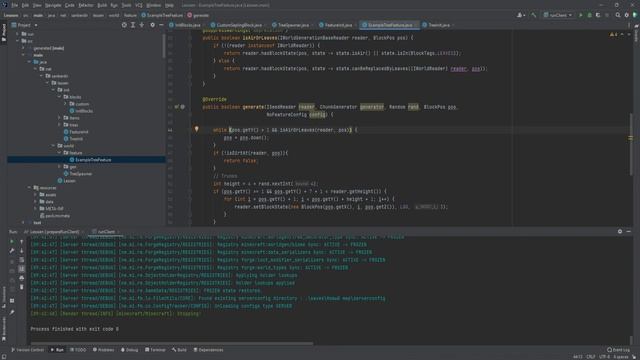This screenshot has width=640, height=360.
Task: Click the override gutter icon beside generate method
Action: pyautogui.click(x=177, y=107)
